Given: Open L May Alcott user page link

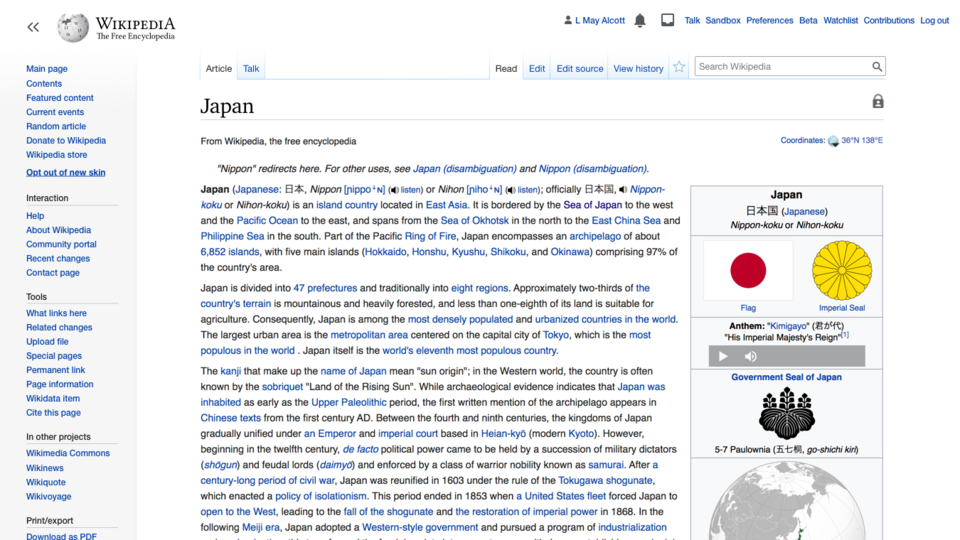Looking at the screenshot, I should coord(600,20).
